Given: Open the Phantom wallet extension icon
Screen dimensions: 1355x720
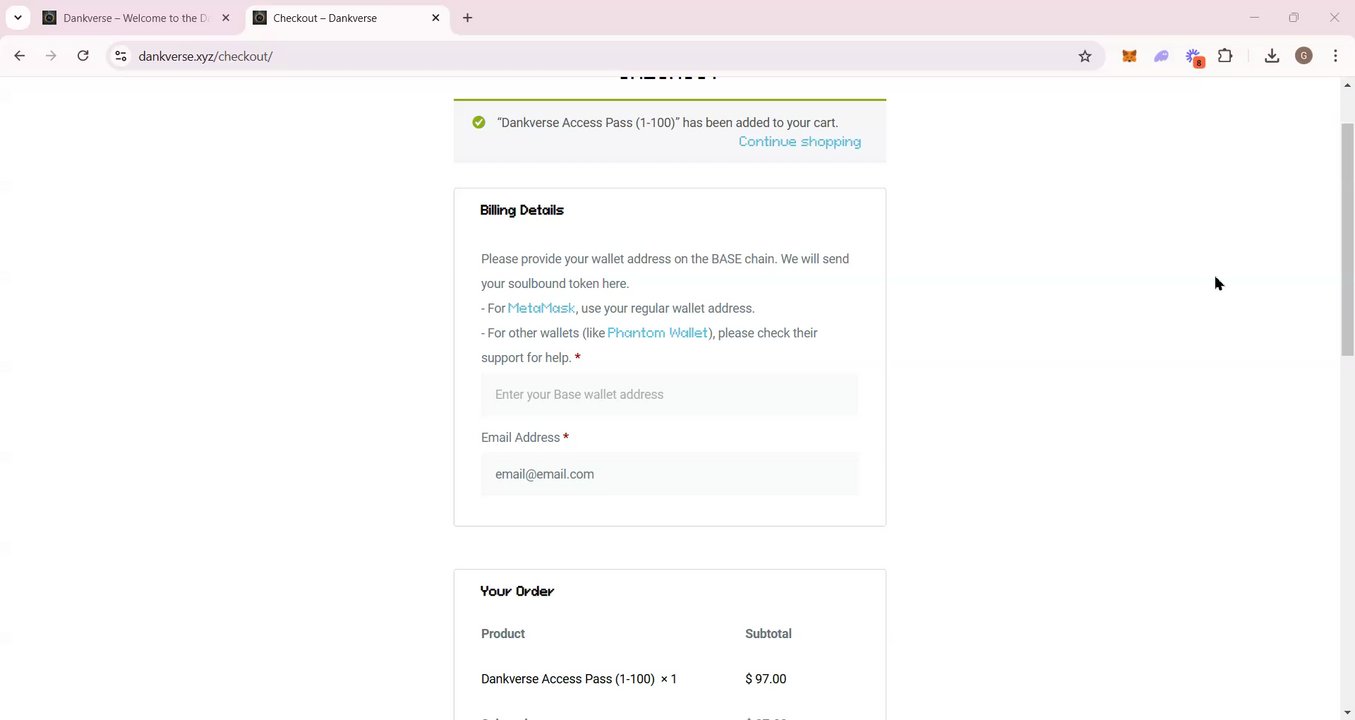Looking at the screenshot, I should 1161,56.
